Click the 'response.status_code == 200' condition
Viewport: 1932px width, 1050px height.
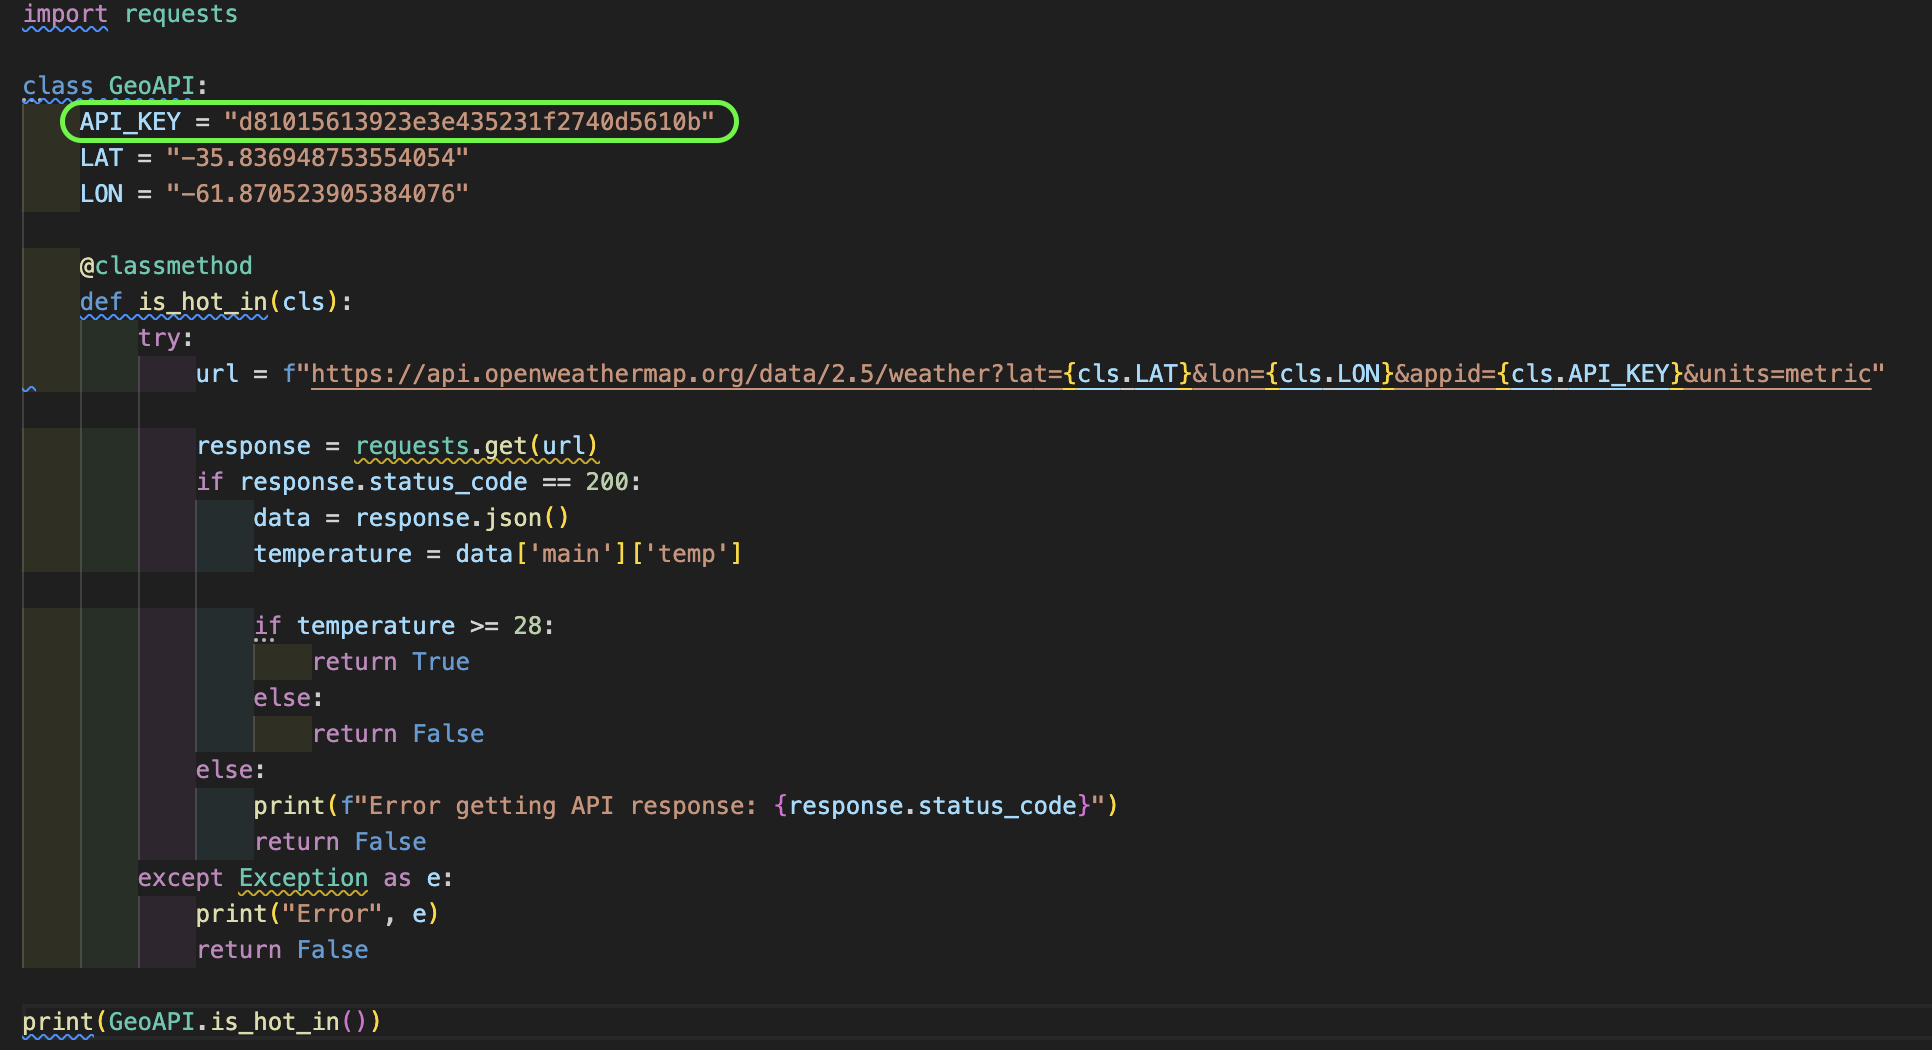(x=435, y=482)
